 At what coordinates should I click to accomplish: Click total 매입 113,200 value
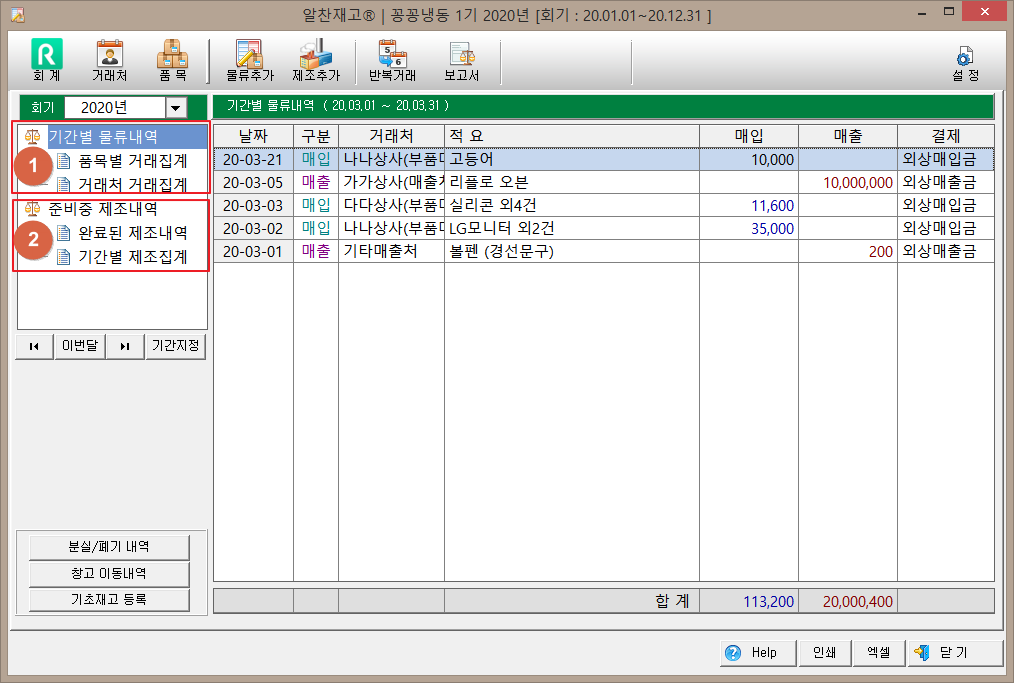(x=768, y=602)
